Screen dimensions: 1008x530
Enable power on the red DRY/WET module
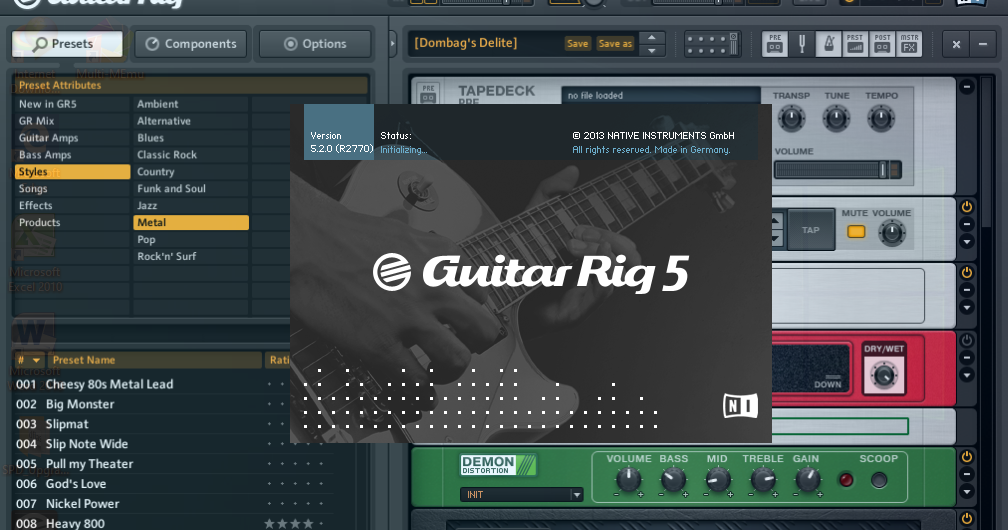966,340
